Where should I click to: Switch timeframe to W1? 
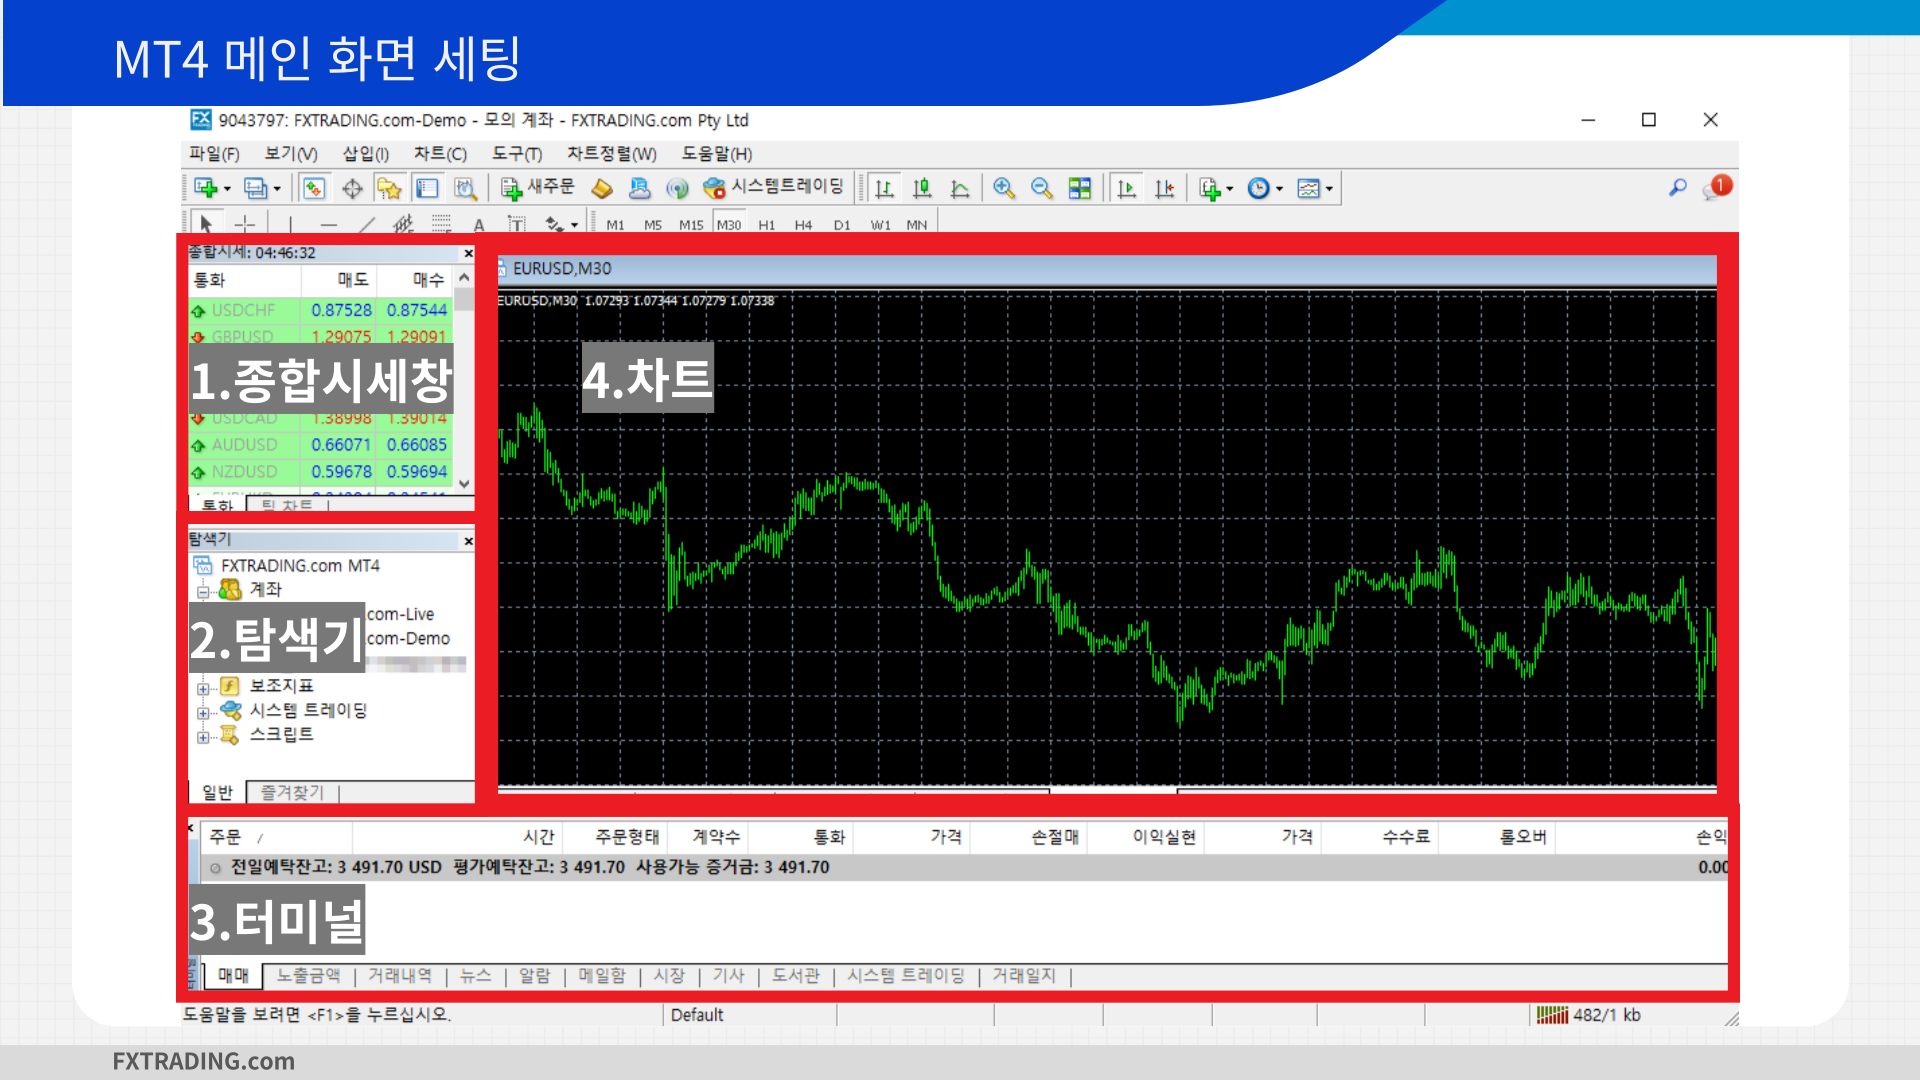click(880, 225)
